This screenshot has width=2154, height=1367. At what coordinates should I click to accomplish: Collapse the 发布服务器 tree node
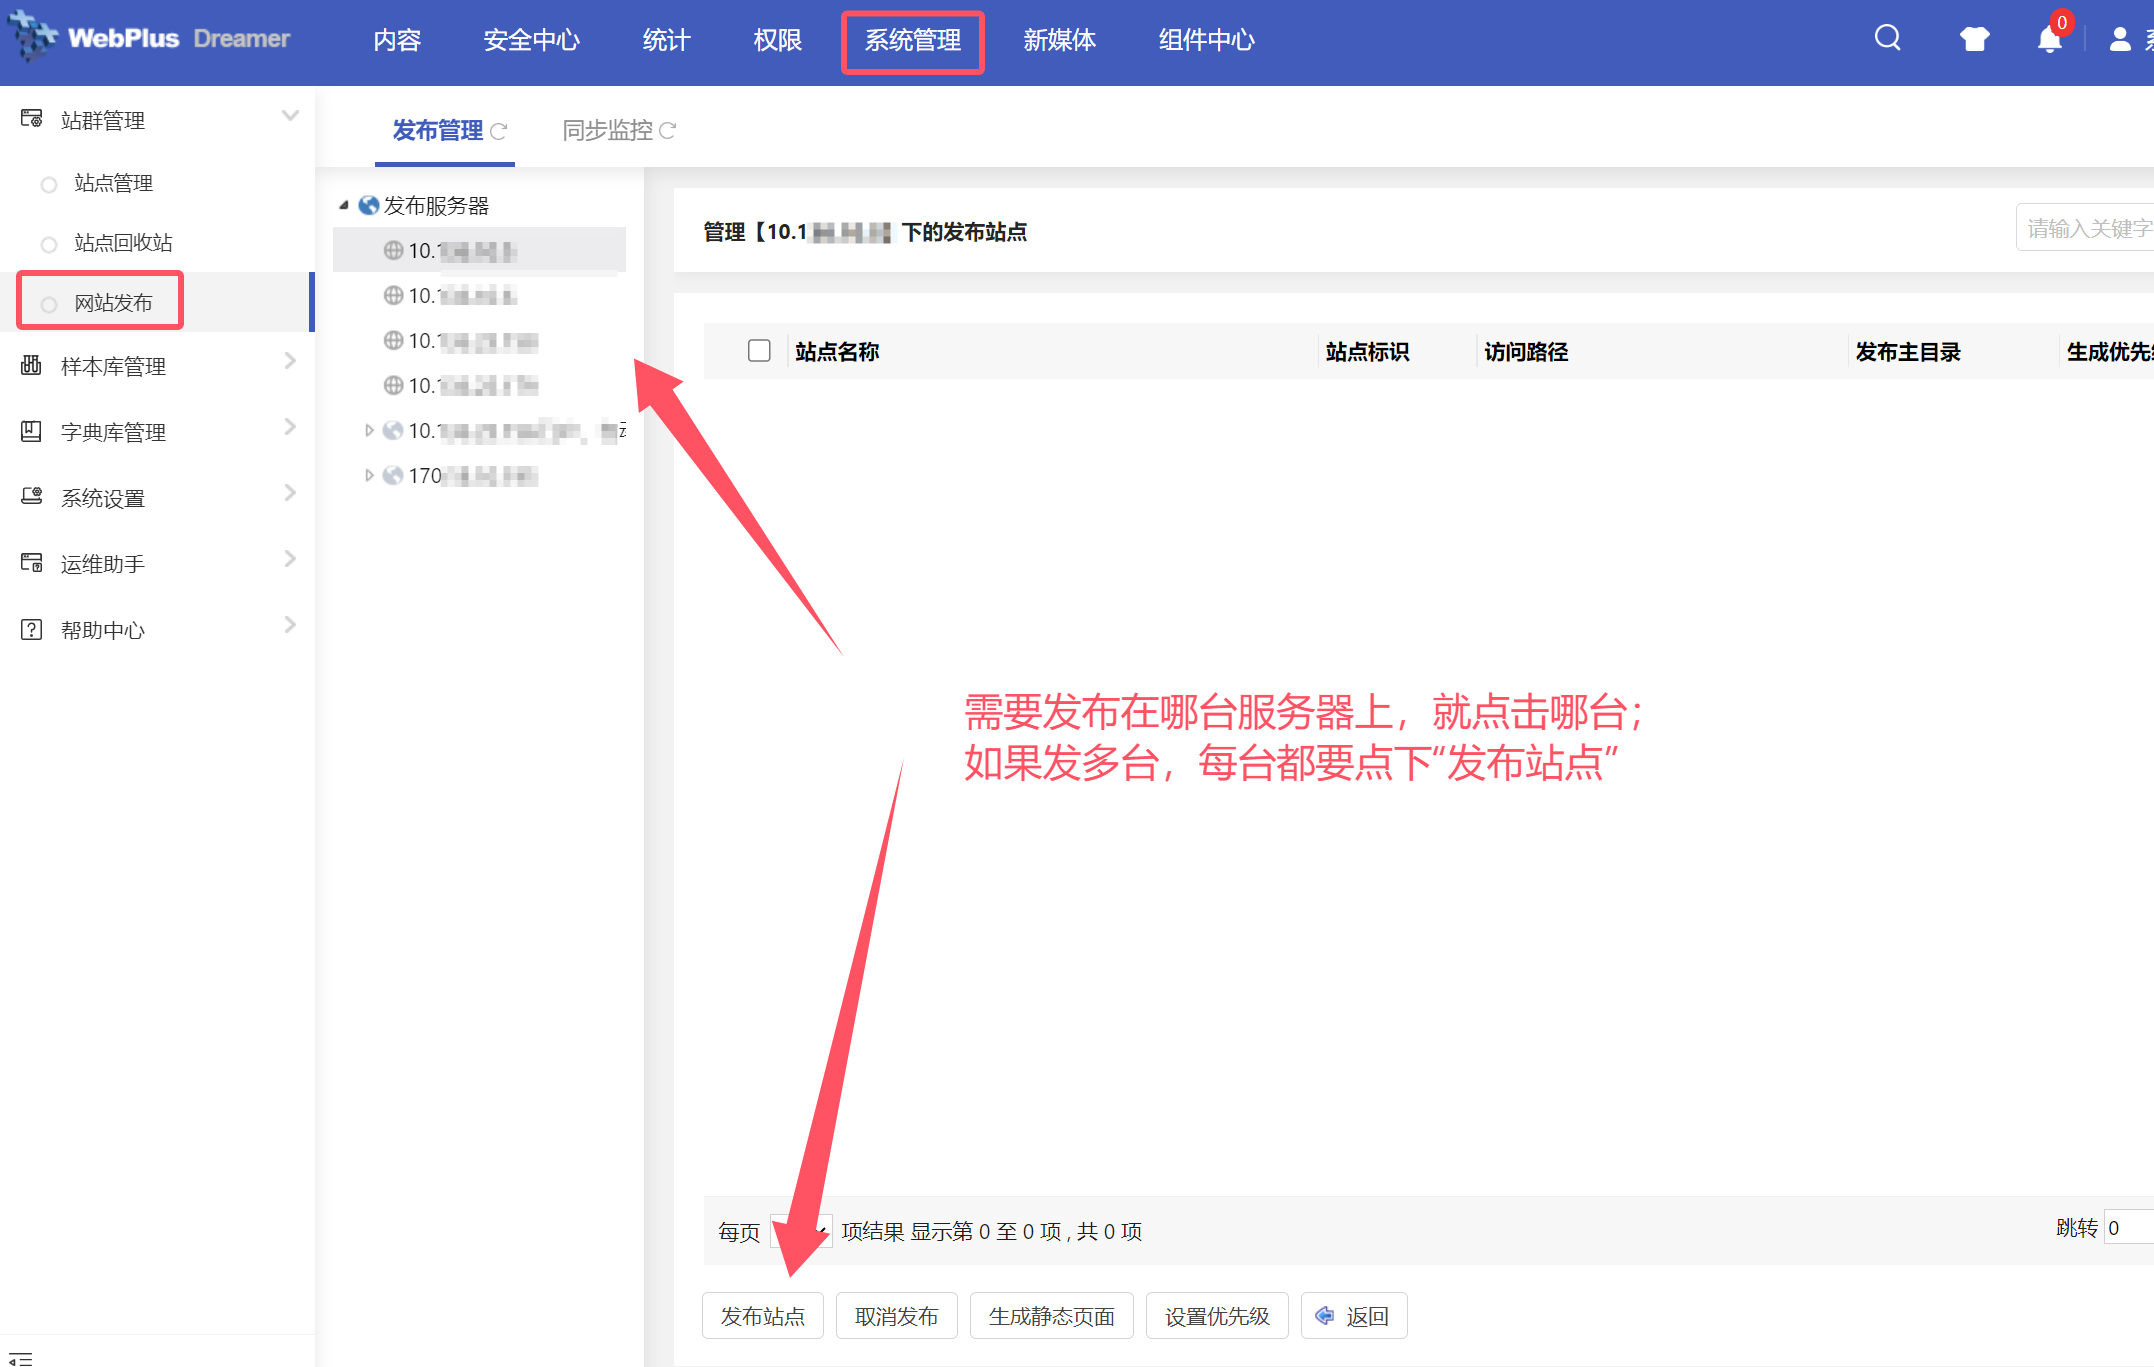[x=344, y=206]
